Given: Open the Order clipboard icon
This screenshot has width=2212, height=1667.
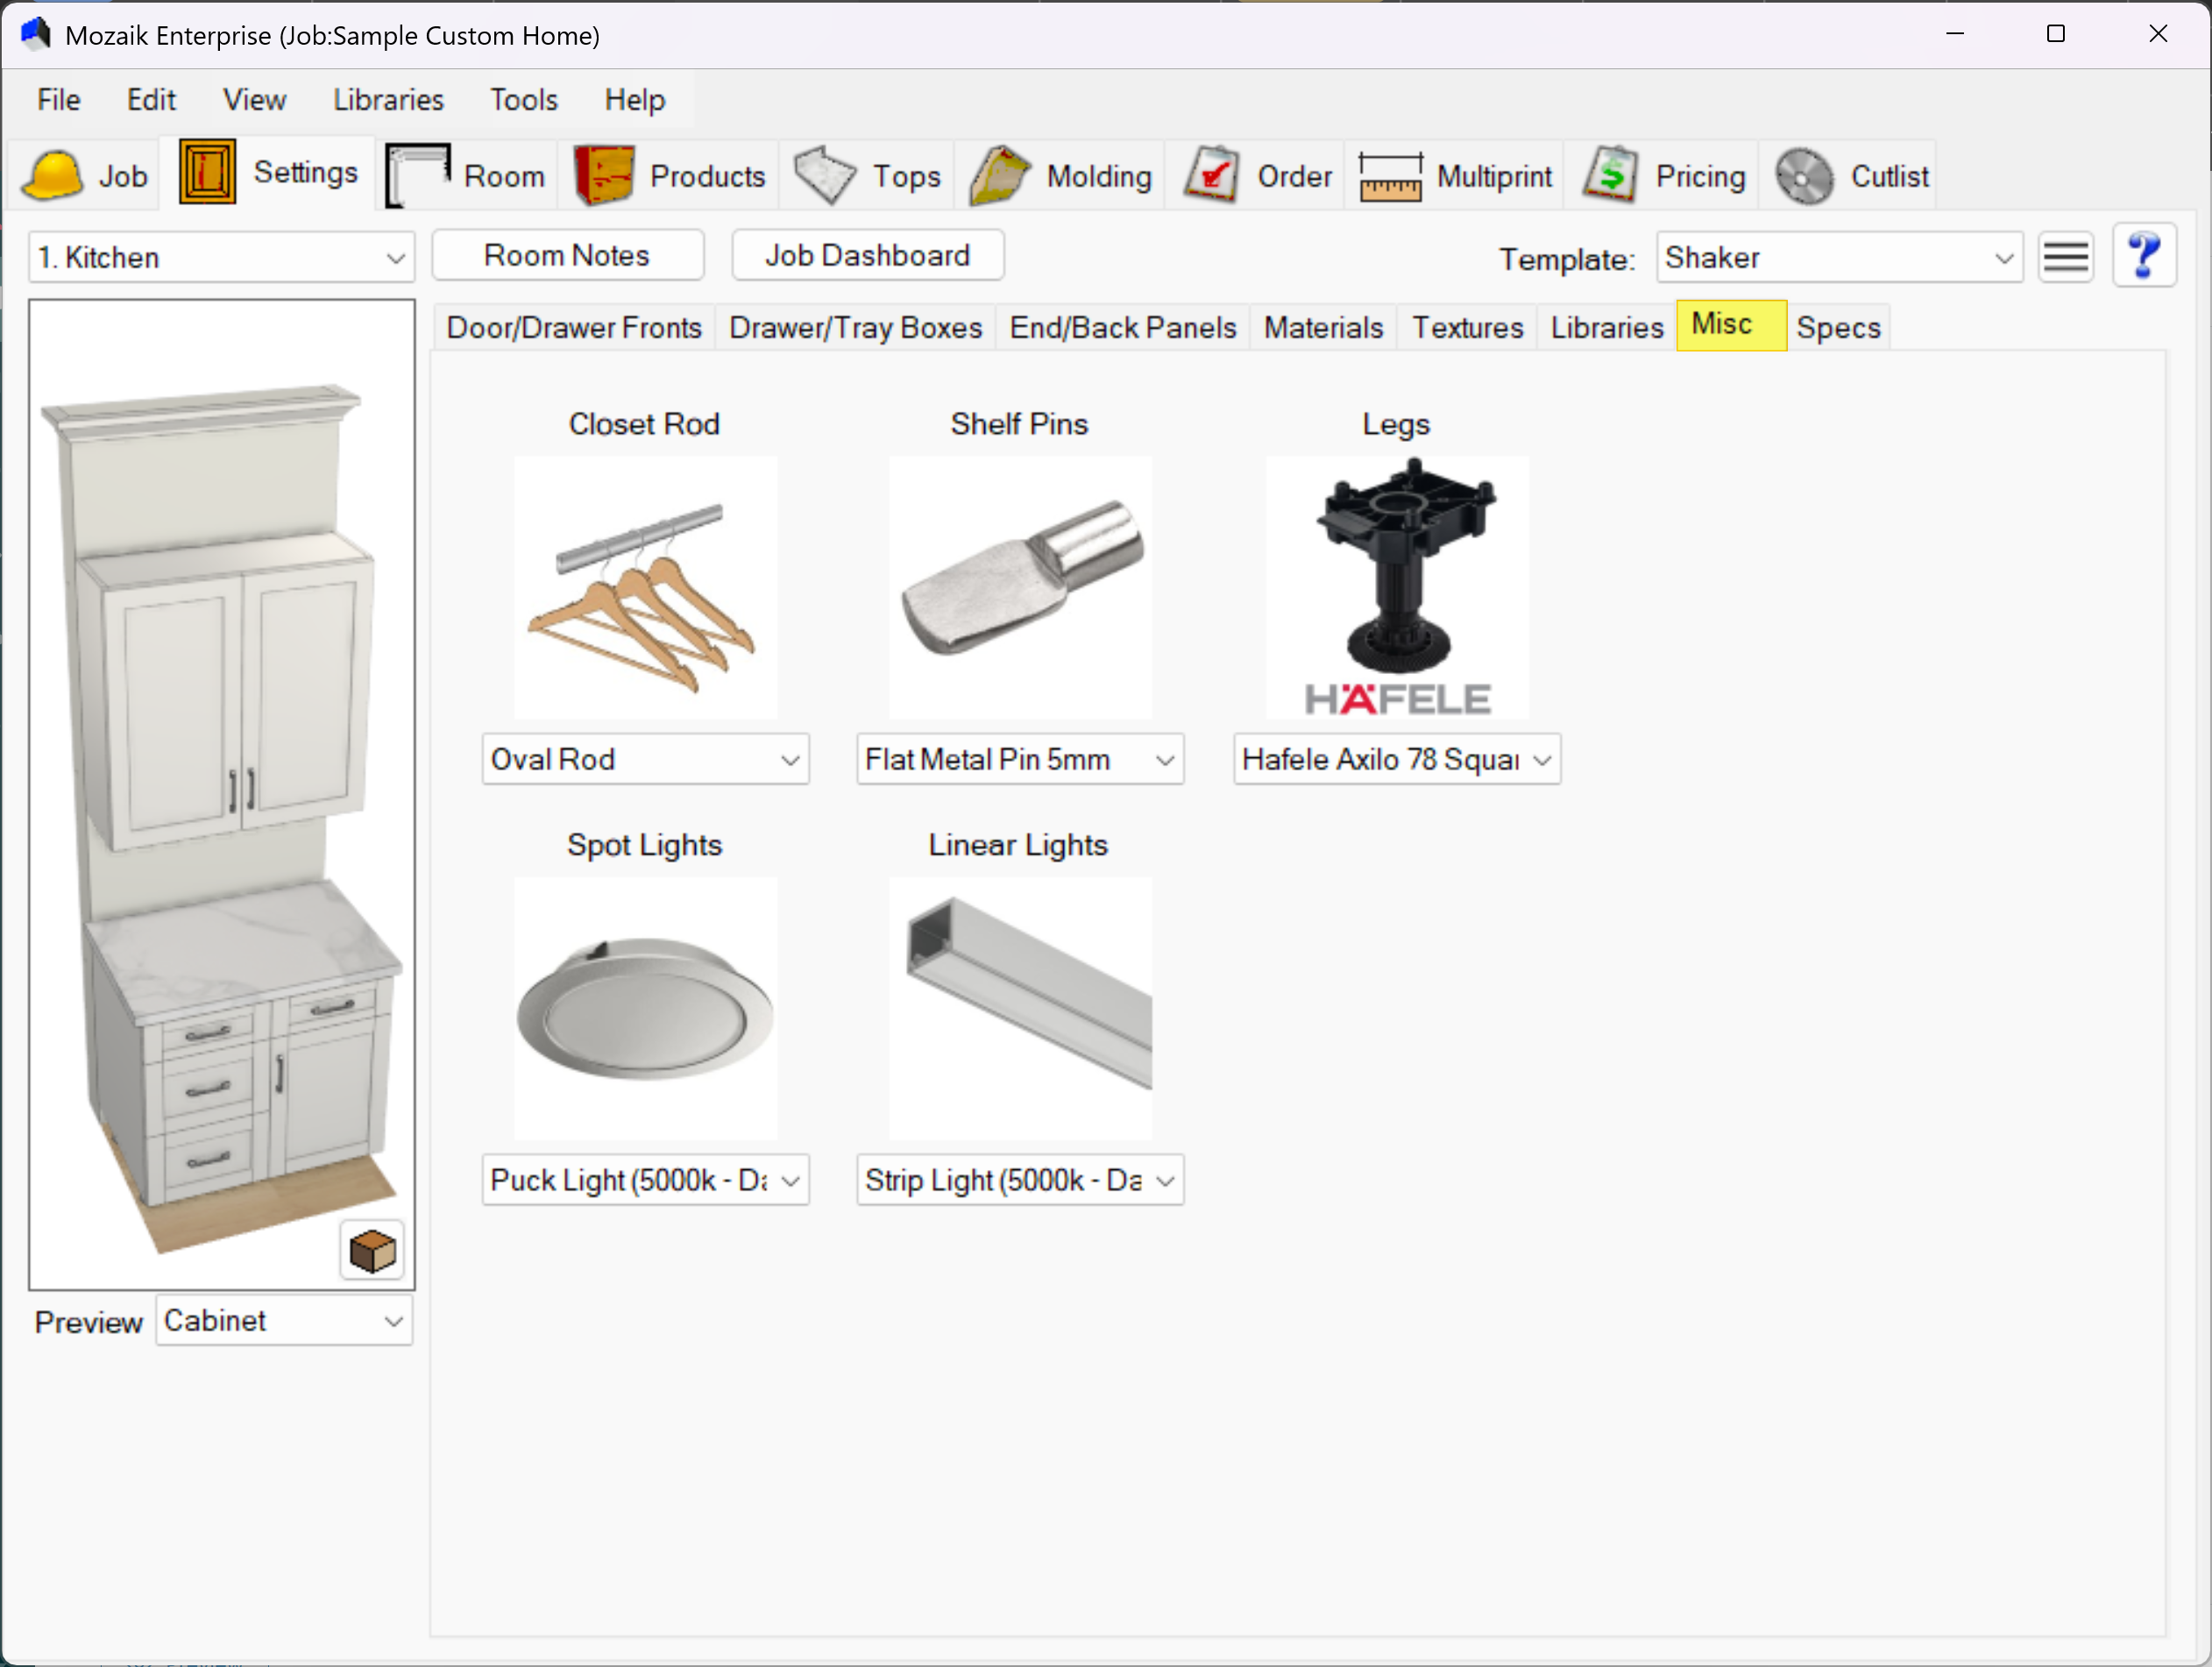Looking at the screenshot, I should pos(1212,176).
